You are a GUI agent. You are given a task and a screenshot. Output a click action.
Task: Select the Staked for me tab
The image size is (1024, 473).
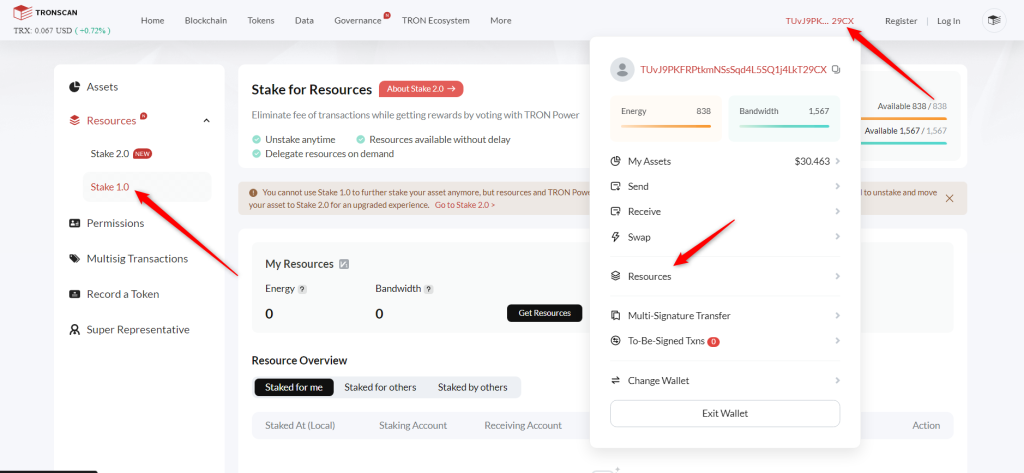[293, 387]
